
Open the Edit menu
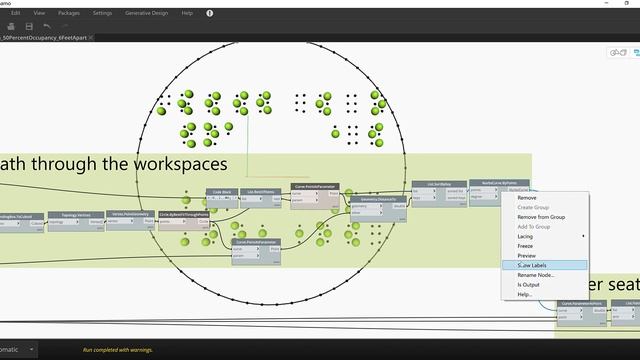pyautogui.click(x=16, y=13)
